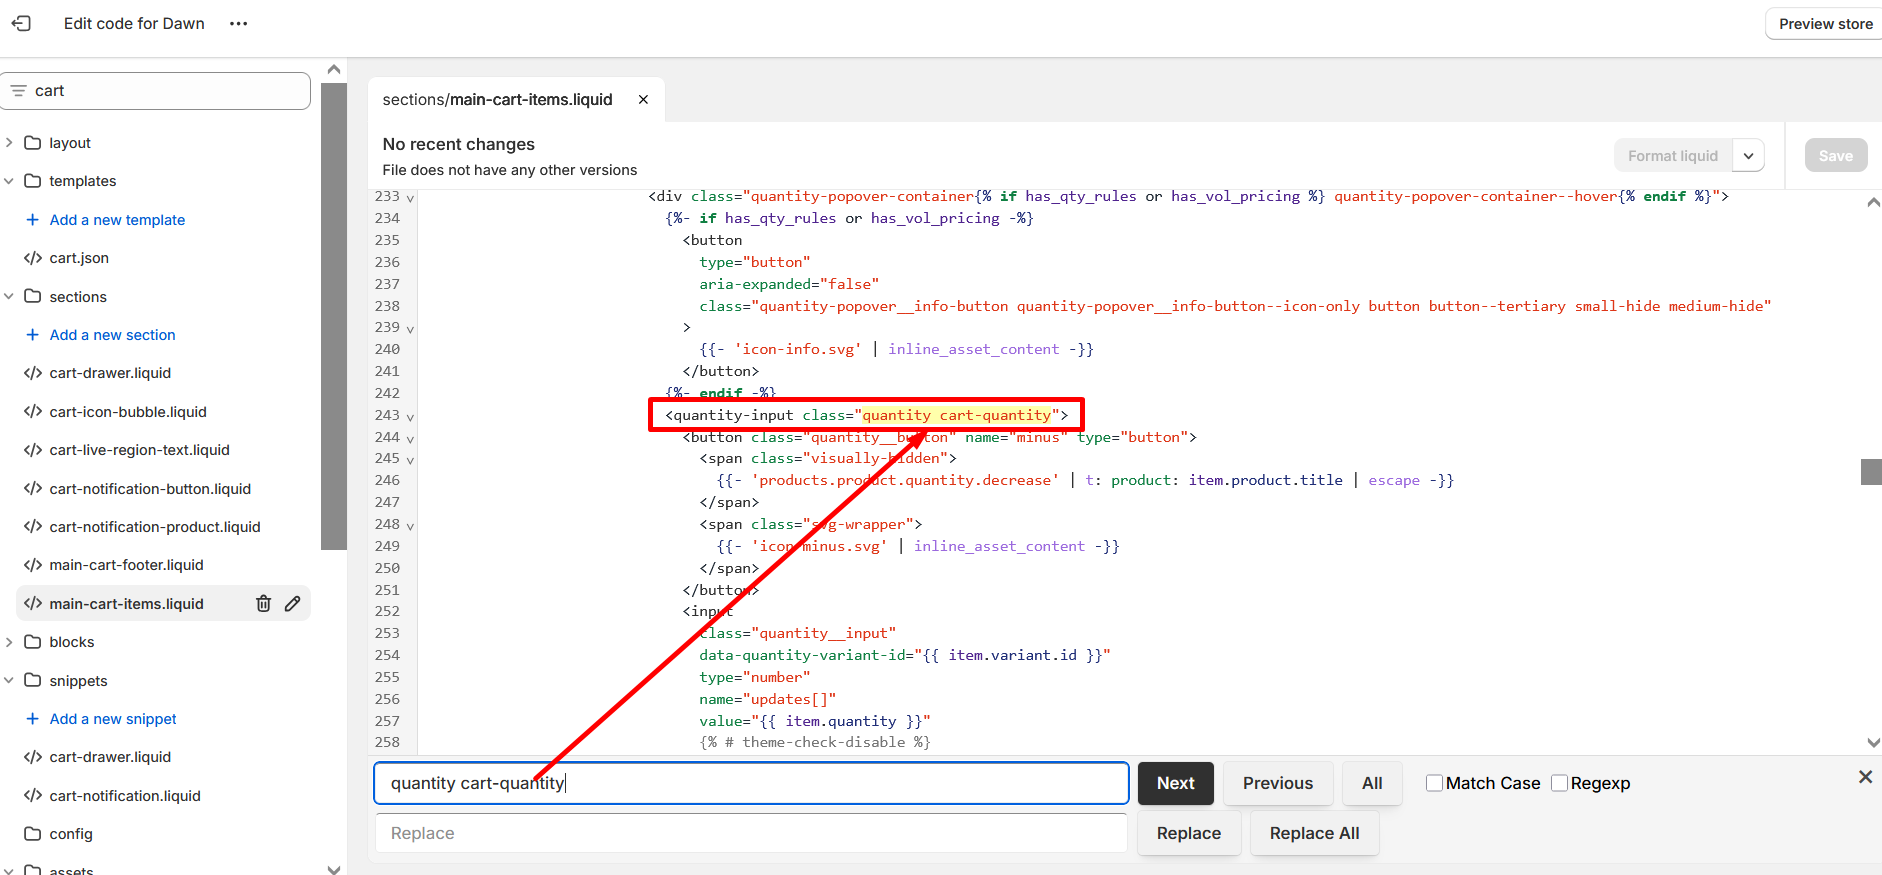Click the 'No recent changes' text

click(458, 144)
